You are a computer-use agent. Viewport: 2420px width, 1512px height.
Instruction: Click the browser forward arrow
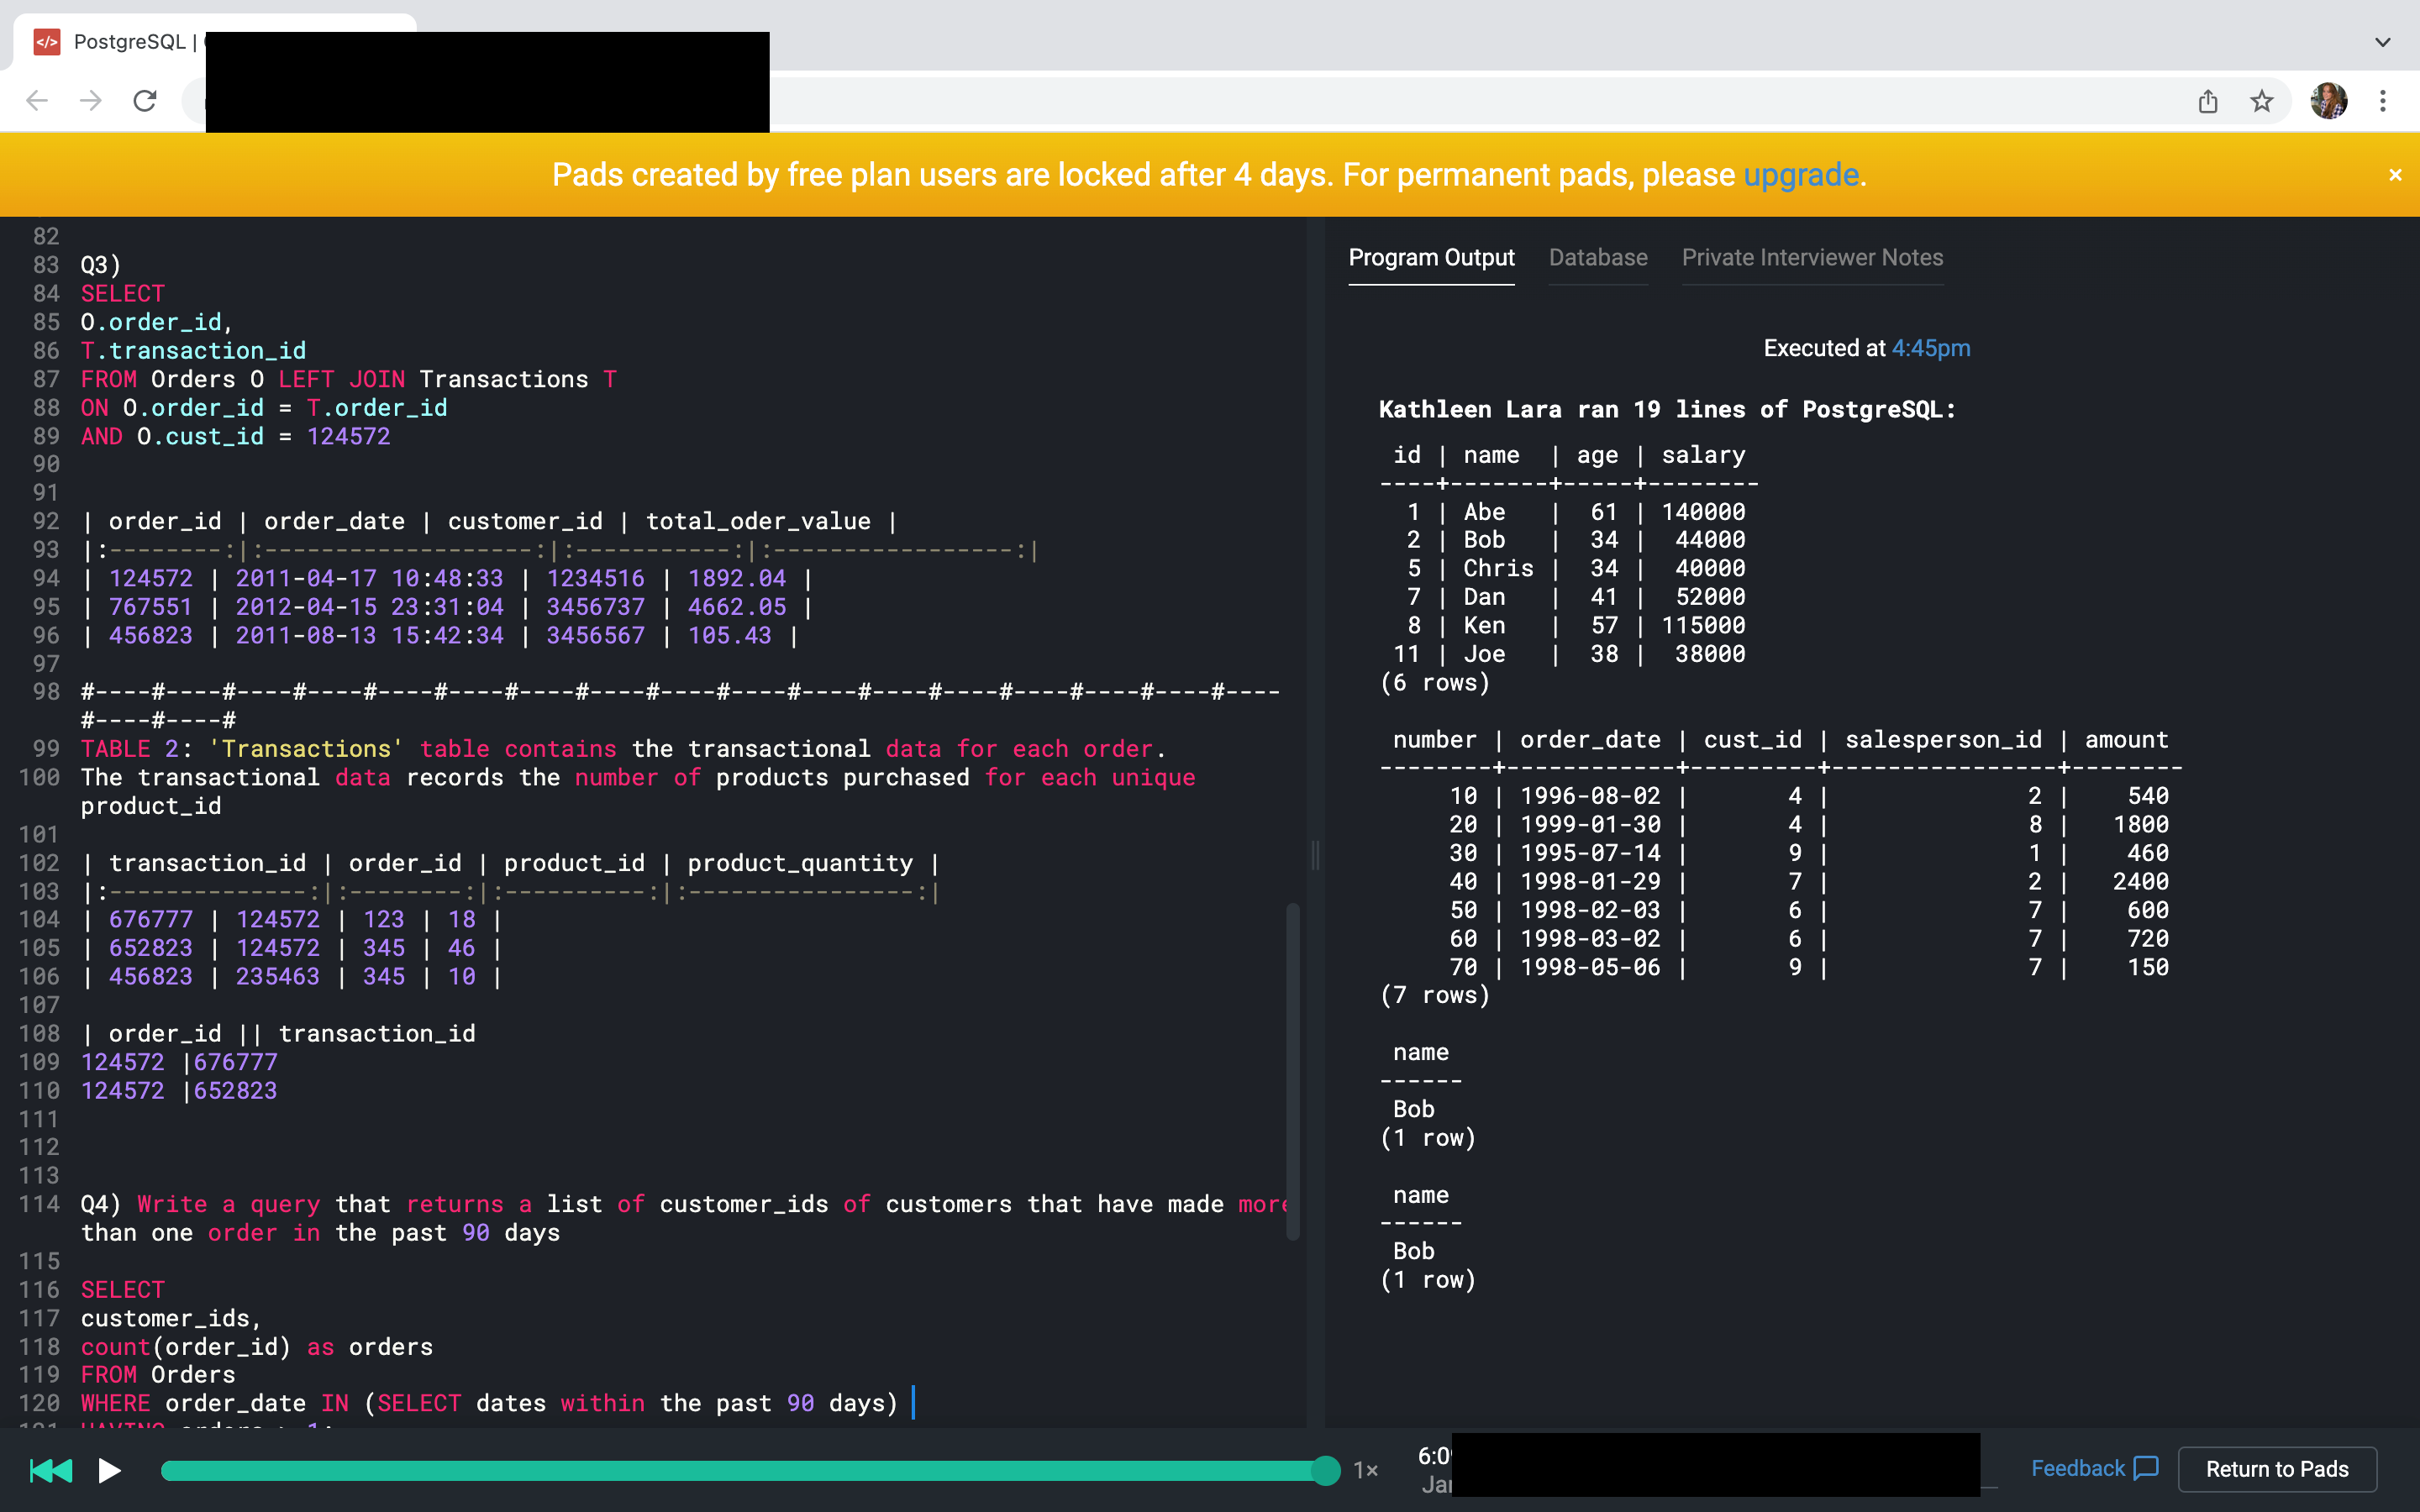[x=91, y=101]
